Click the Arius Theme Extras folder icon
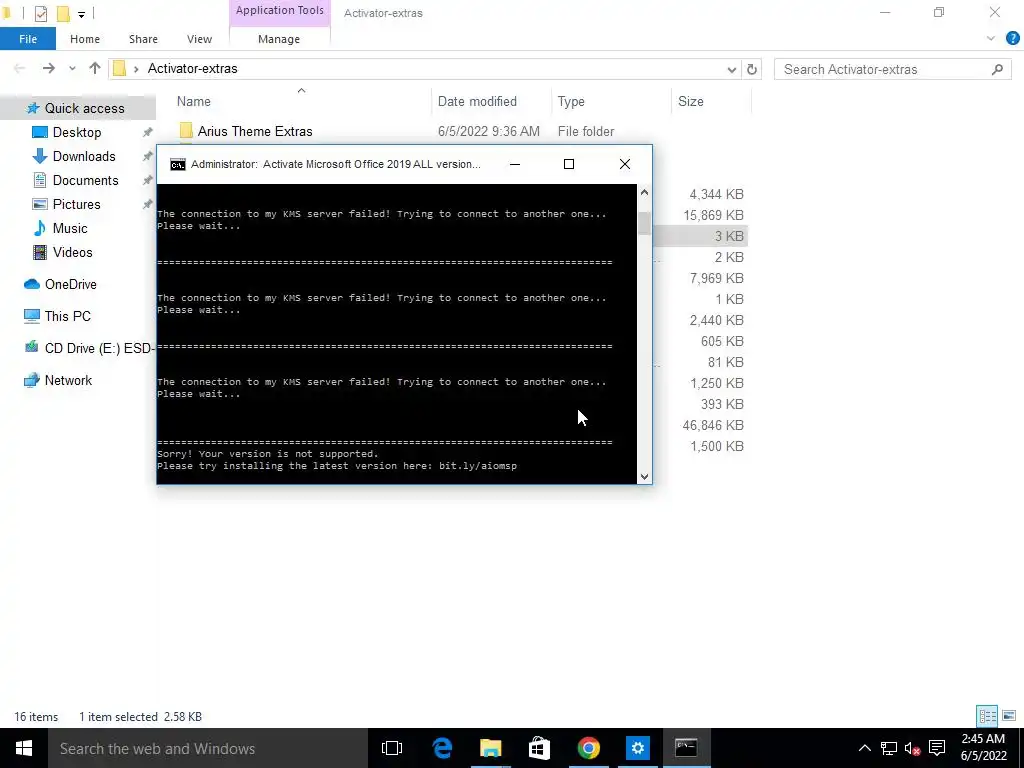 [x=185, y=131]
